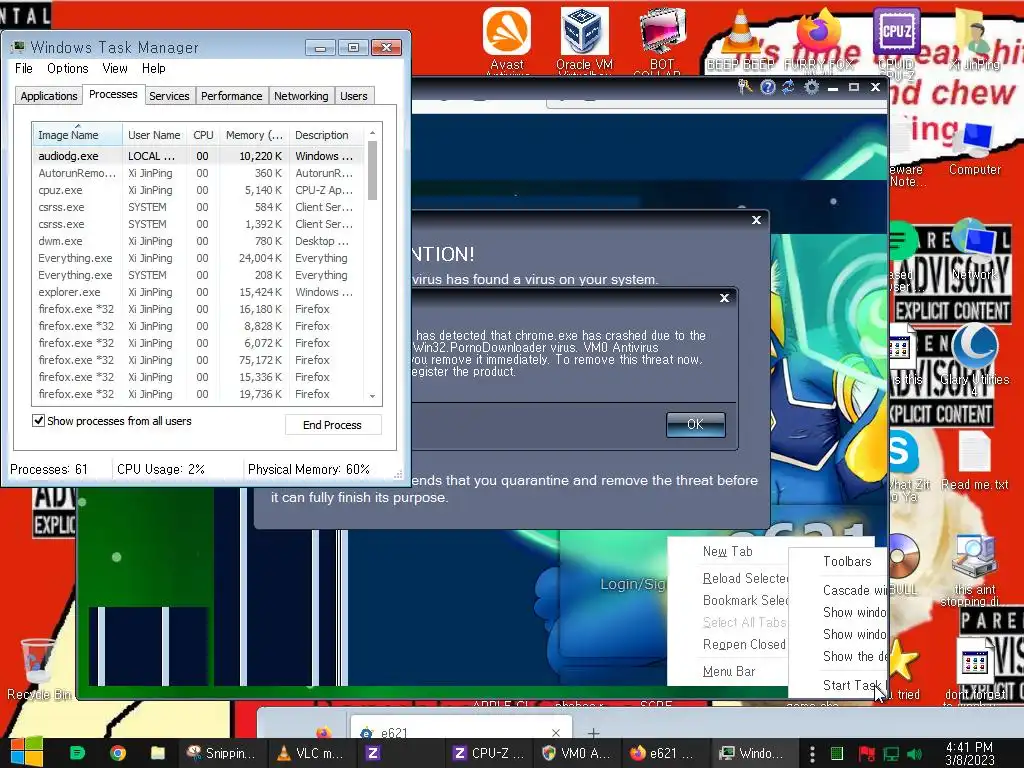Open the Glary Utilities desktop icon

coord(974,359)
